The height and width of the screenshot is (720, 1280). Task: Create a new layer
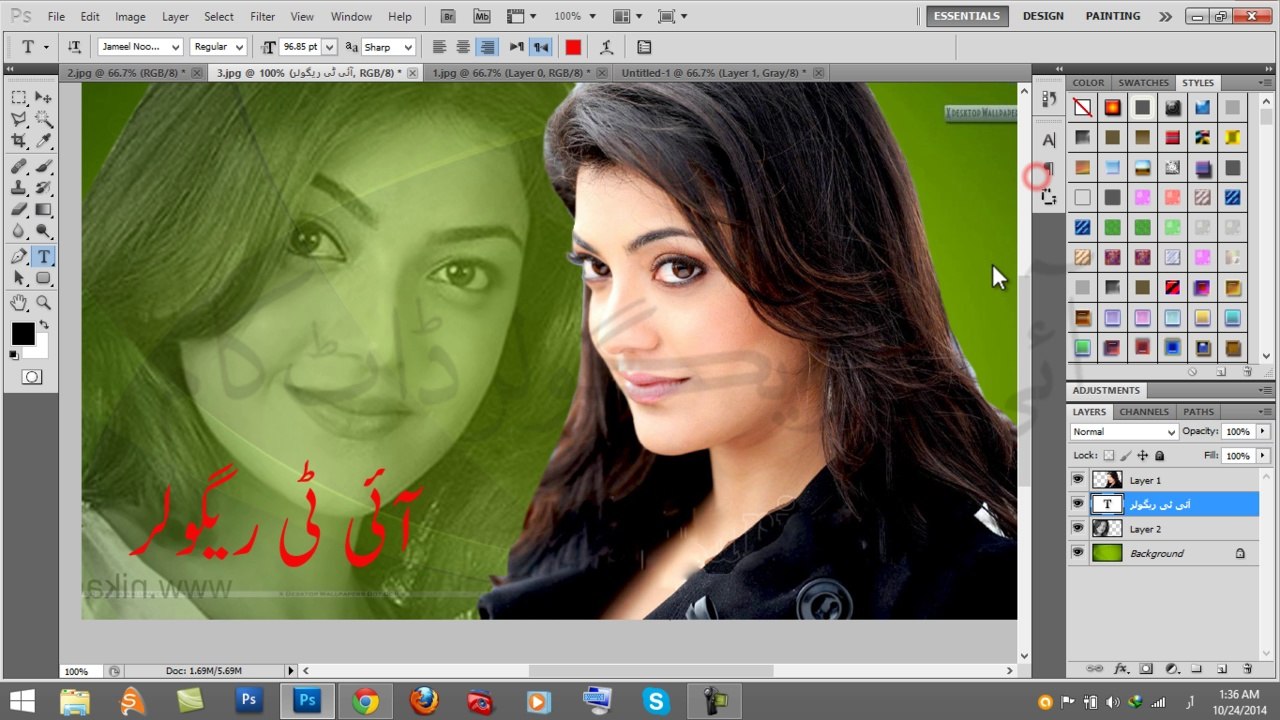pyautogui.click(x=1222, y=668)
